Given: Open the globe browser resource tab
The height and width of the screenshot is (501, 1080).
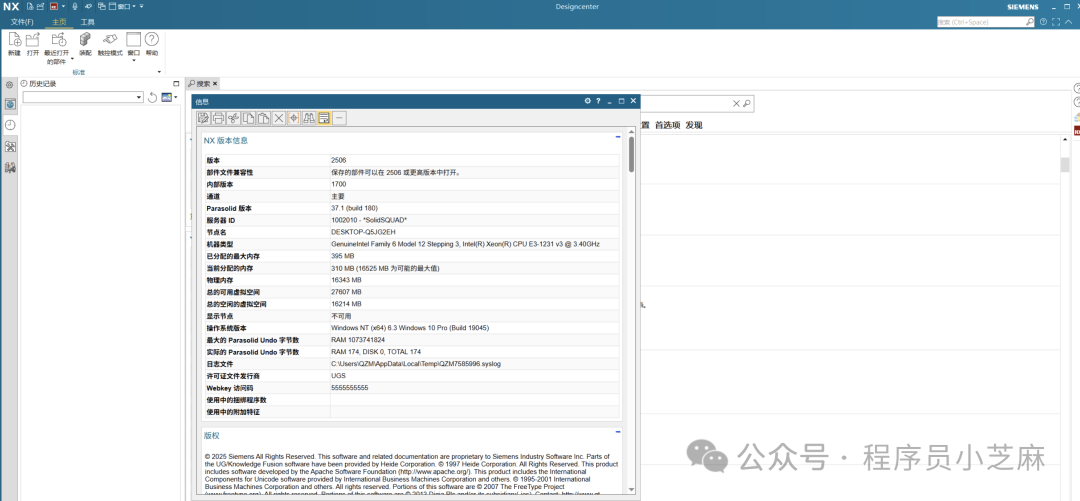Looking at the screenshot, I should pyautogui.click(x=10, y=104).
